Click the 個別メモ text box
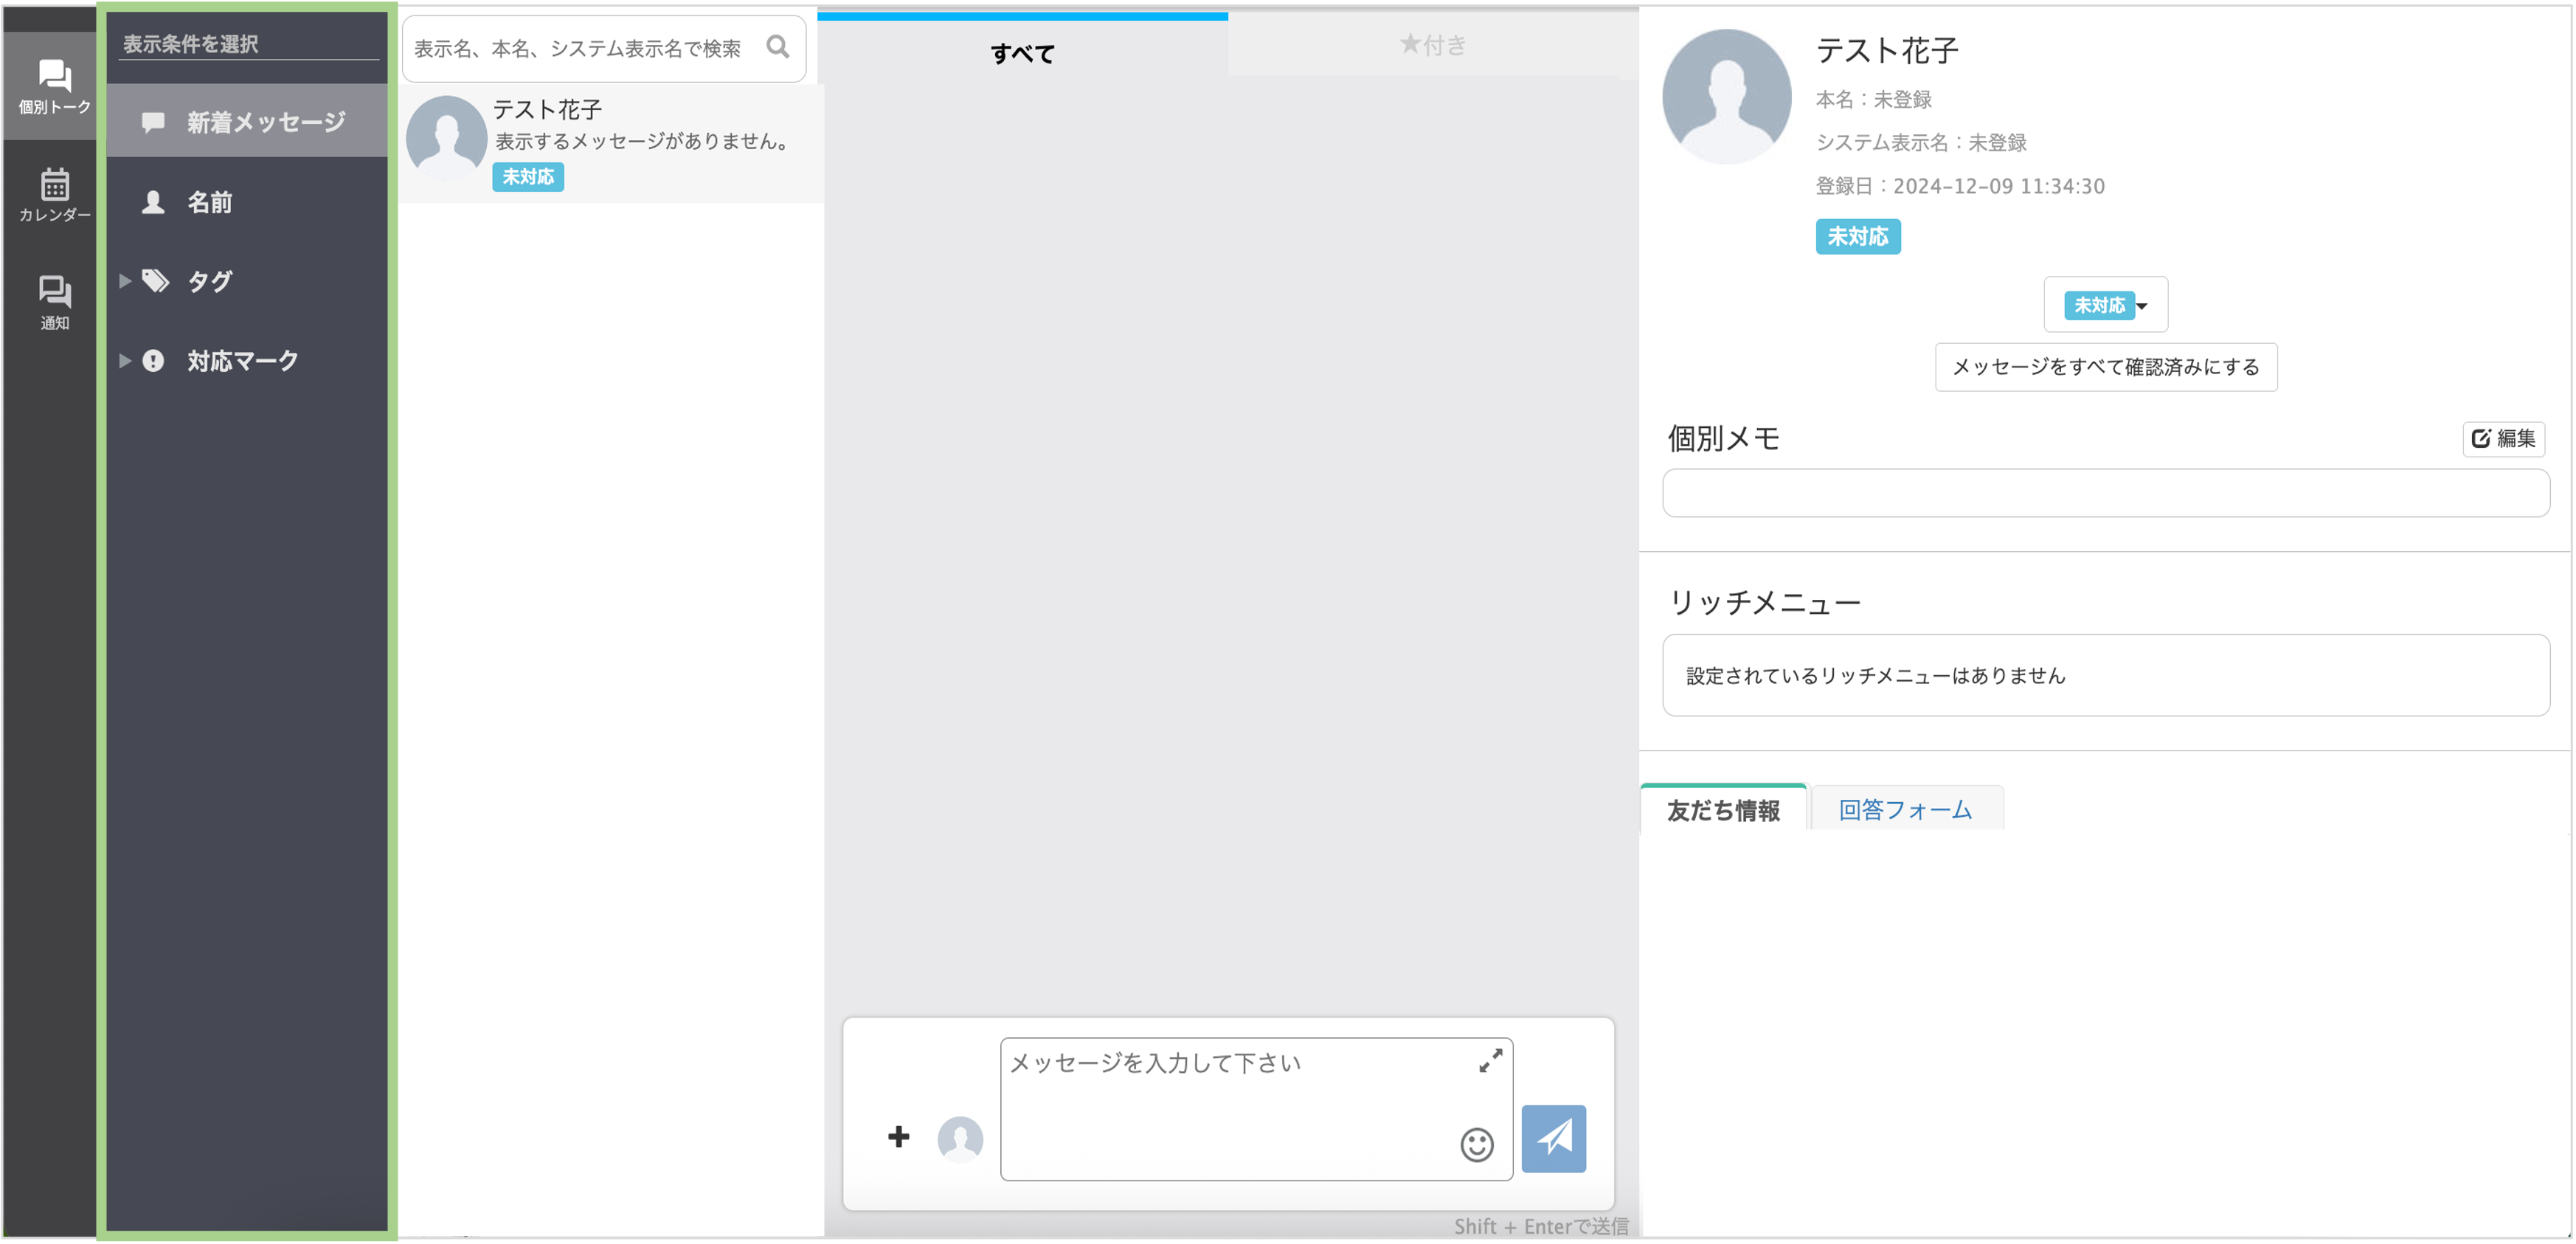This screenshot has width=2576, height=1244. point(2105,493)
